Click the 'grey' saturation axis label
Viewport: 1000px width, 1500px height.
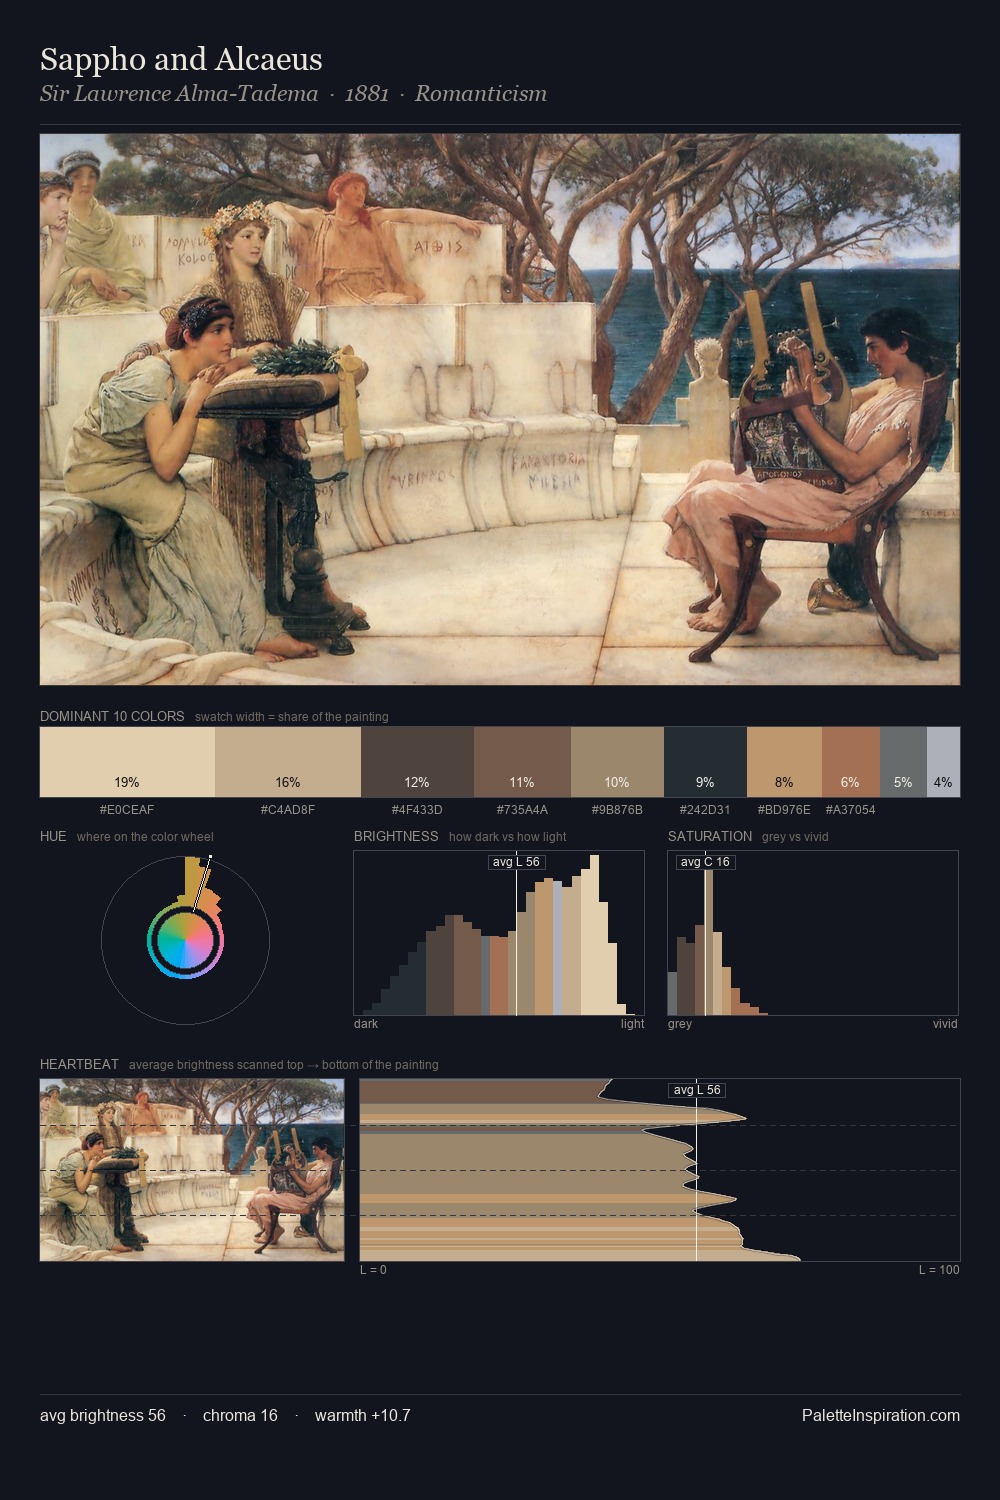(x=680, y=1024)
